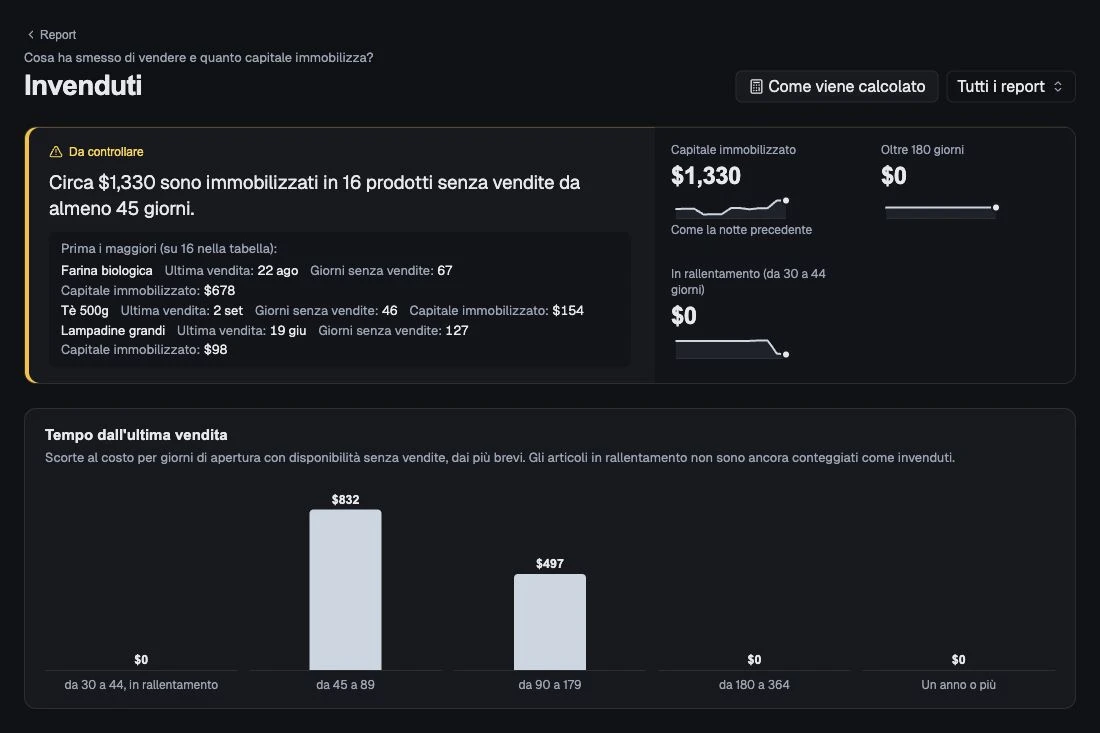Image resolution: width=1100 pixels, height=733 pixels.
Task: Select the $497 bar for da 90 a 179
Action: tap(550, 621)
